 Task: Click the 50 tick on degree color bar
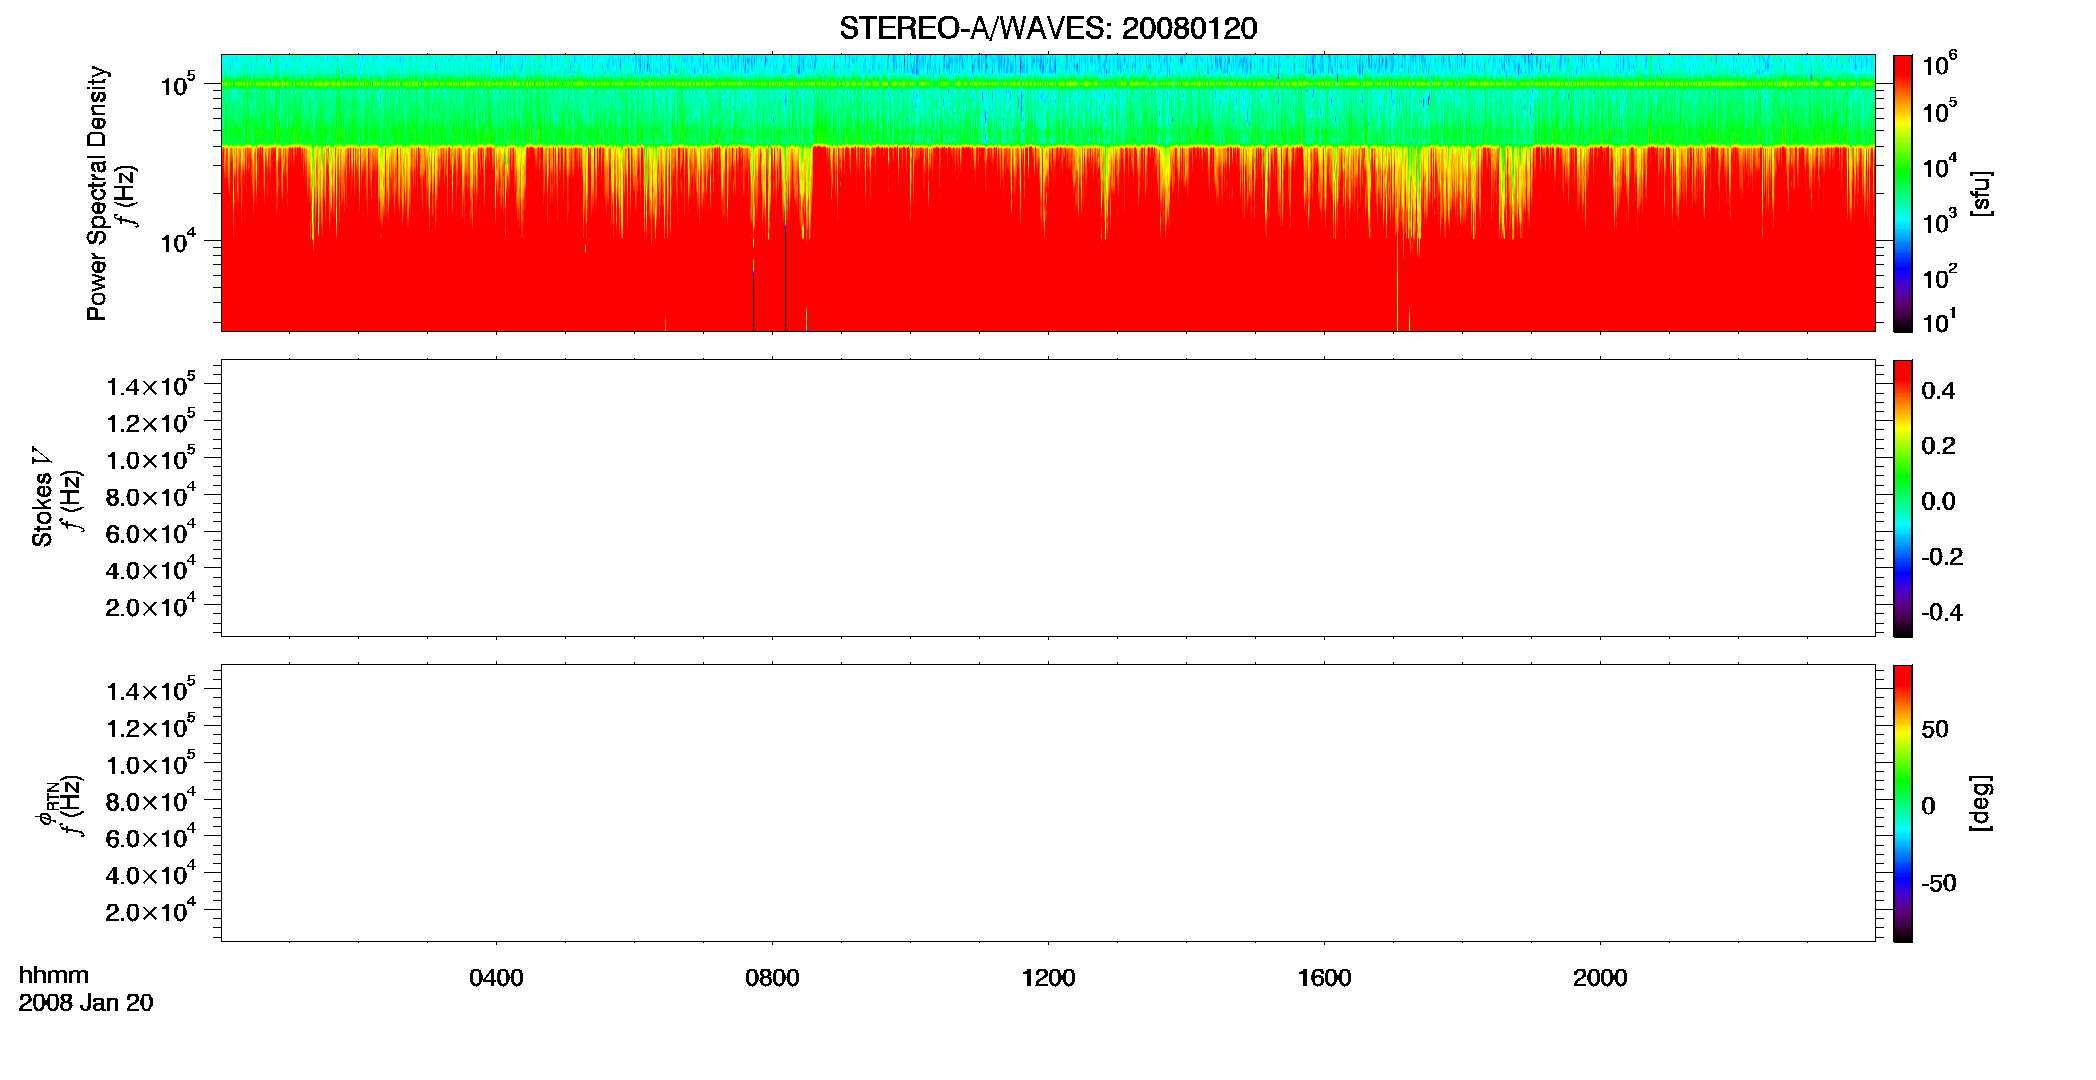tap(1935, 729)
